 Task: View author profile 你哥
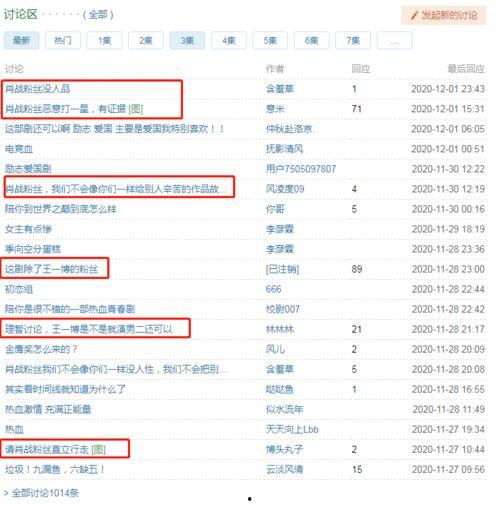pos(275,209)
